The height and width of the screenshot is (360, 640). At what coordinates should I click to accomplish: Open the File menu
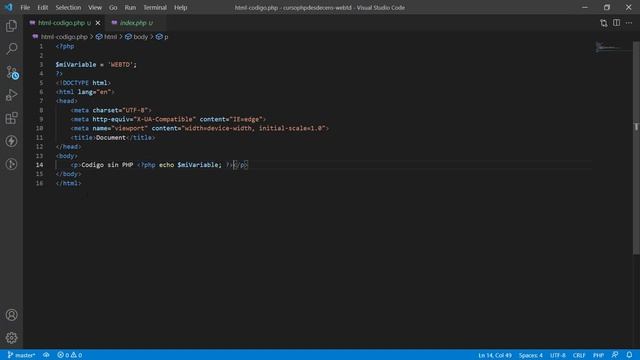coord(25,7)
